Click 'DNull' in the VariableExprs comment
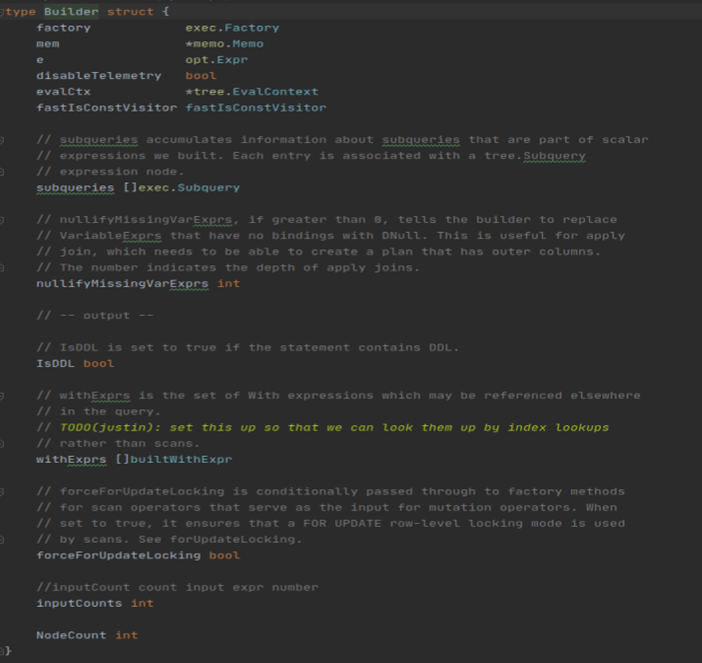Image resolution: width=702 pixels, height=663 pixels. 401,235
